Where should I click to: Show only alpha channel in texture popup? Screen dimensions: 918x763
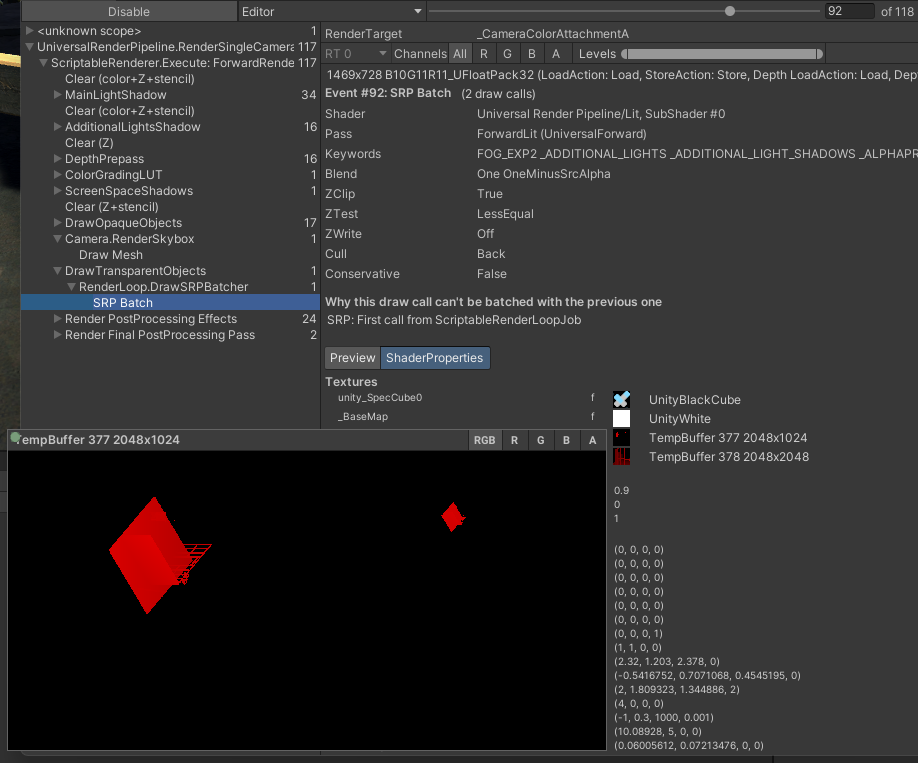tap(592, 440)
